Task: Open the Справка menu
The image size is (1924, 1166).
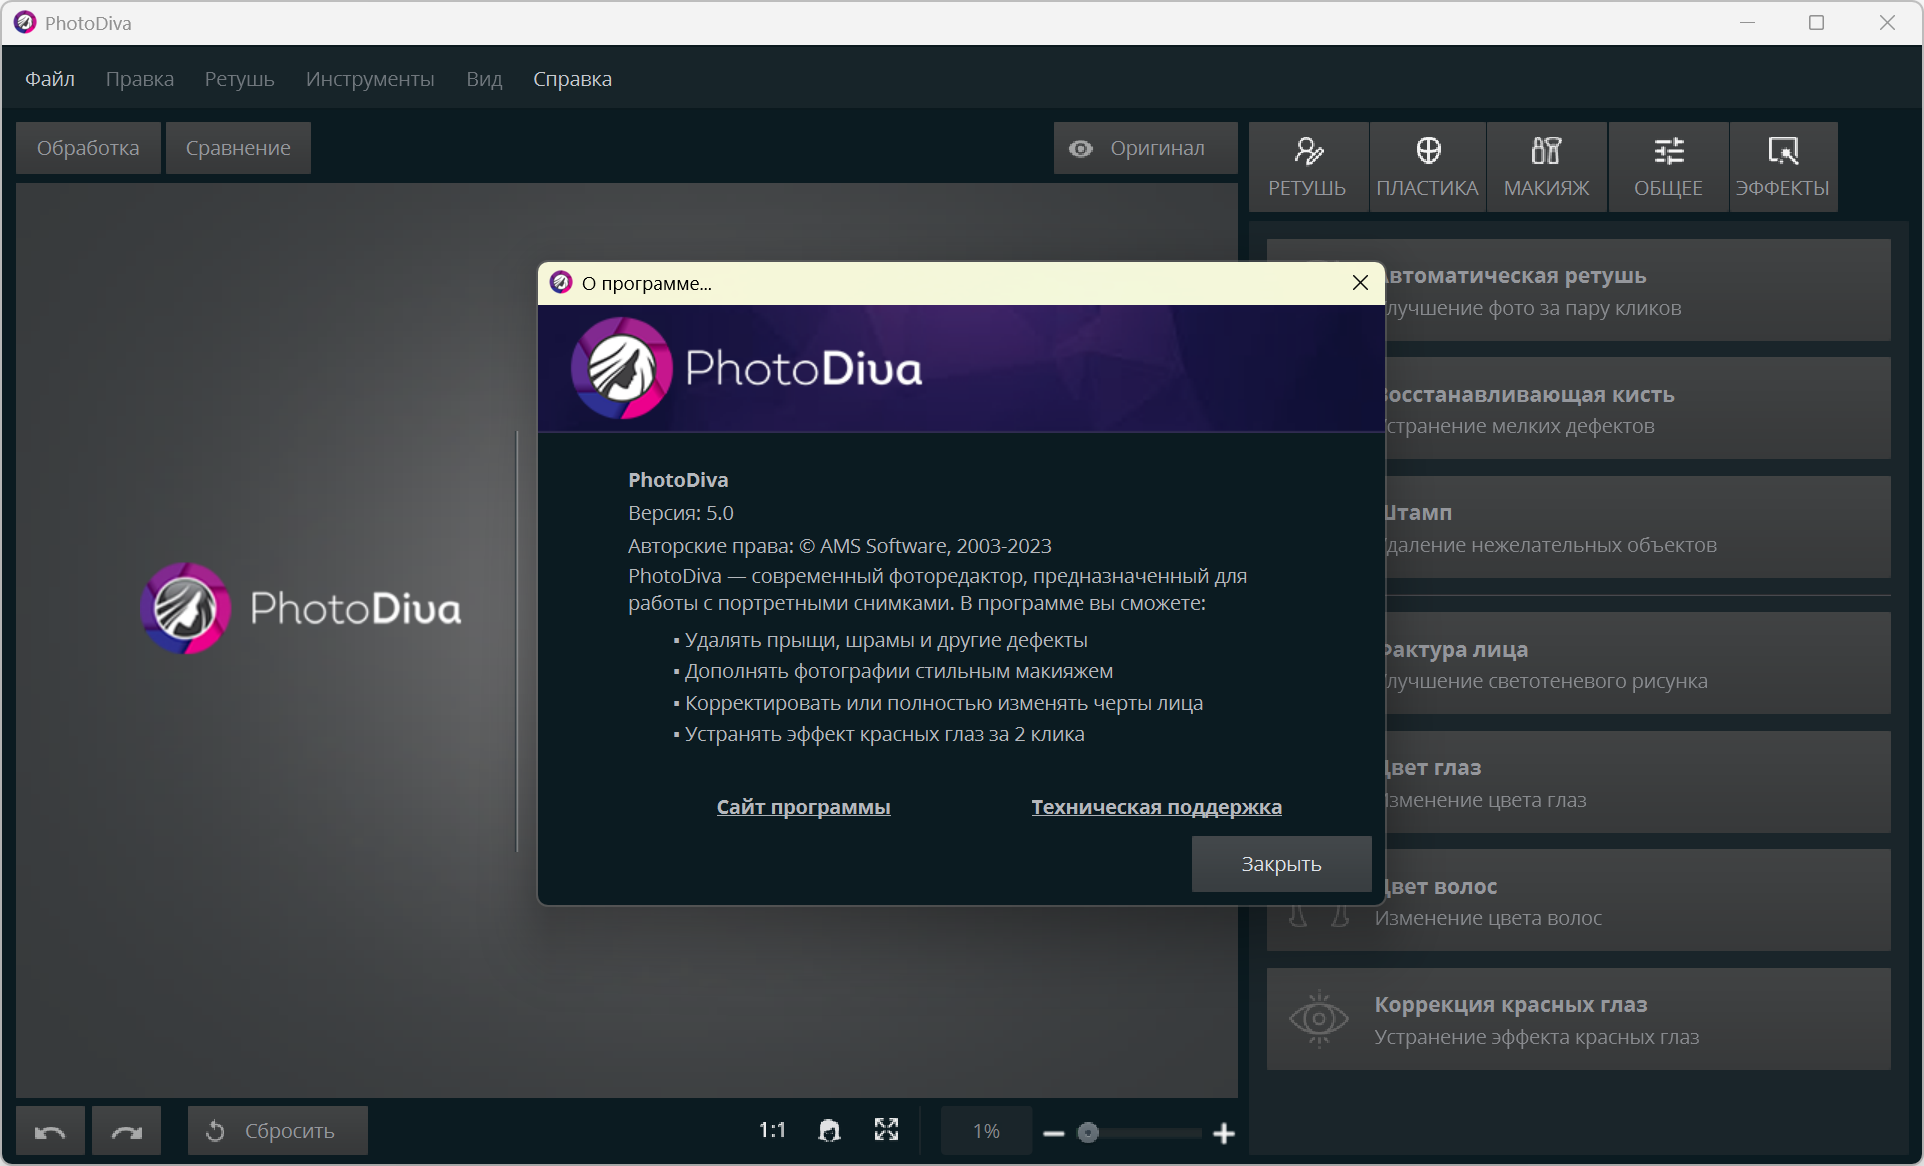Action: (x=572, y=79)
